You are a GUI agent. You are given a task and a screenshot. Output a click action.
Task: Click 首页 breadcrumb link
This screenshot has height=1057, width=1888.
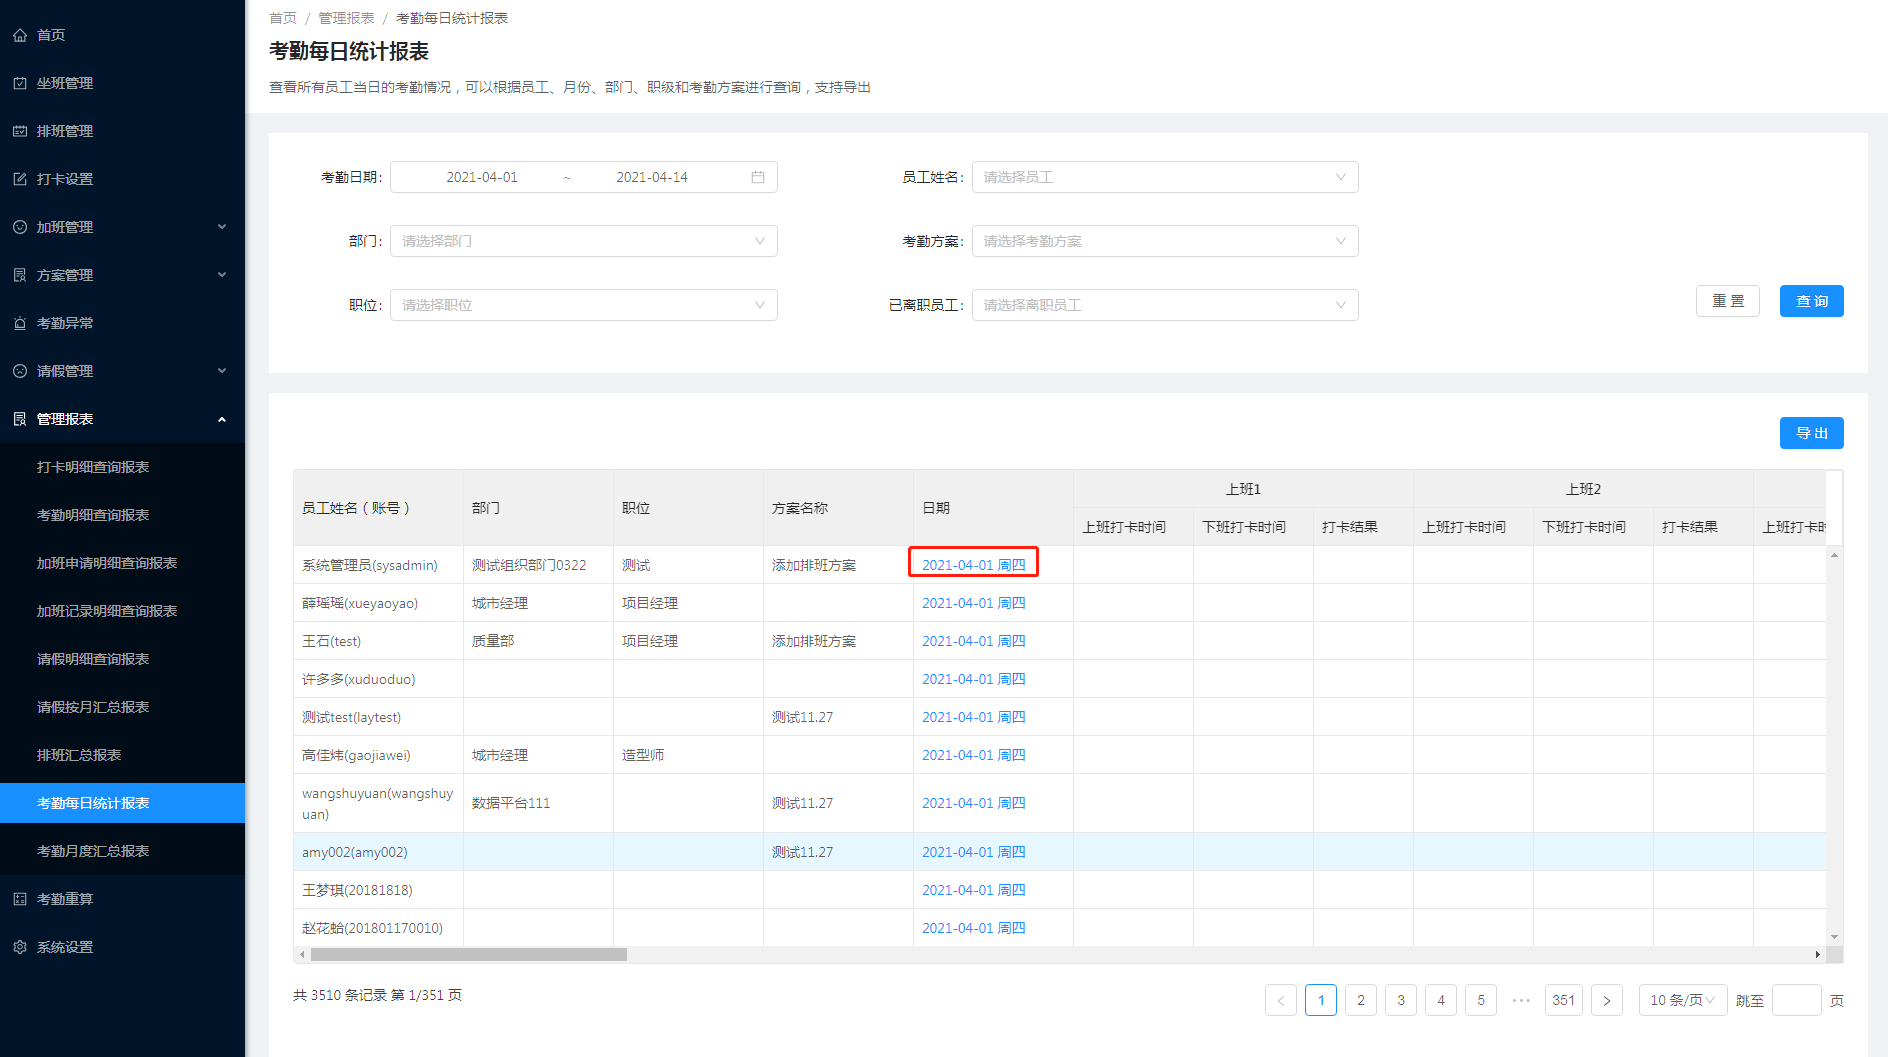click(x=283, y=18)
